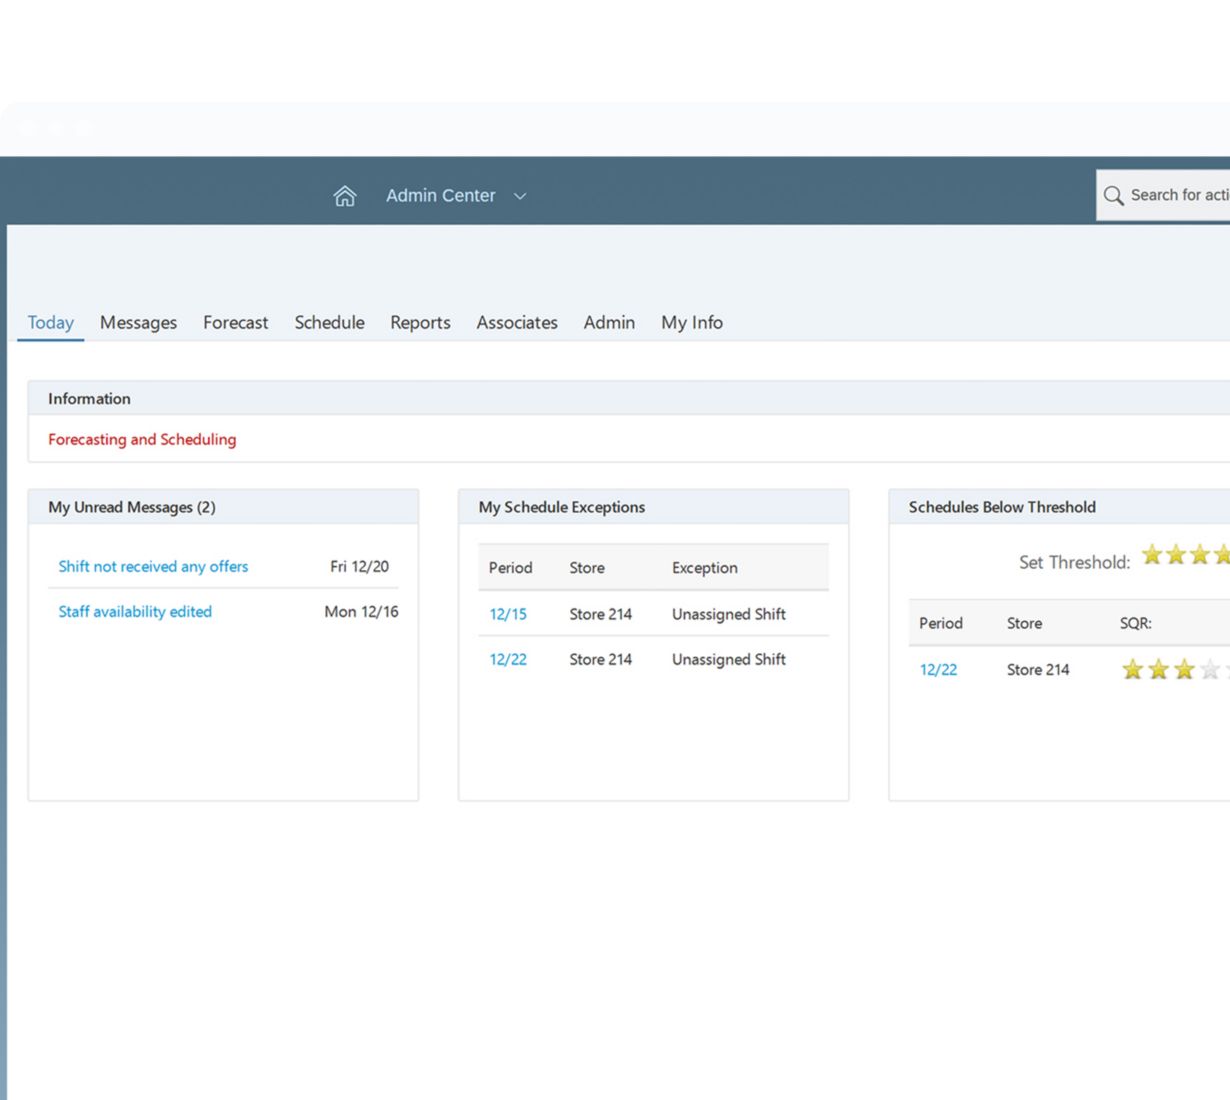Click the grayed fourth SQR star
The width and height of the screenshot is (1230, 1100).
1210,670
